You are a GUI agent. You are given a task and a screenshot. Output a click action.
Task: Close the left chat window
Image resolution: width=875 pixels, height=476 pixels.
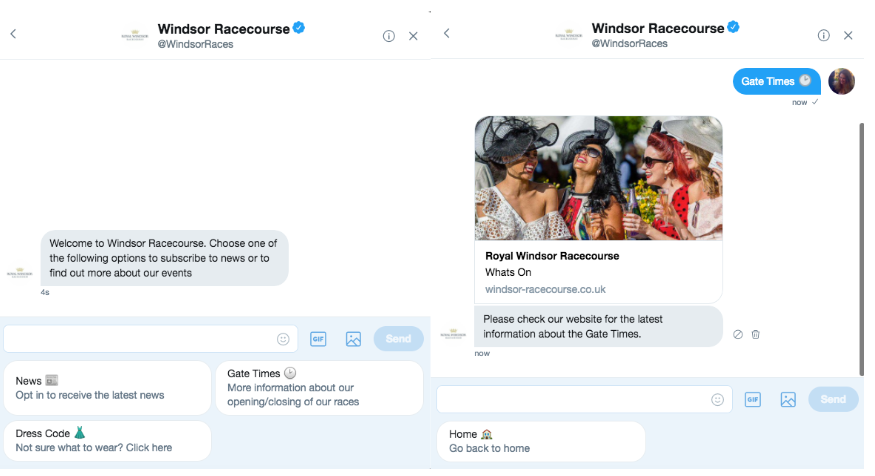pyautogui.click(x=414, y=36)
